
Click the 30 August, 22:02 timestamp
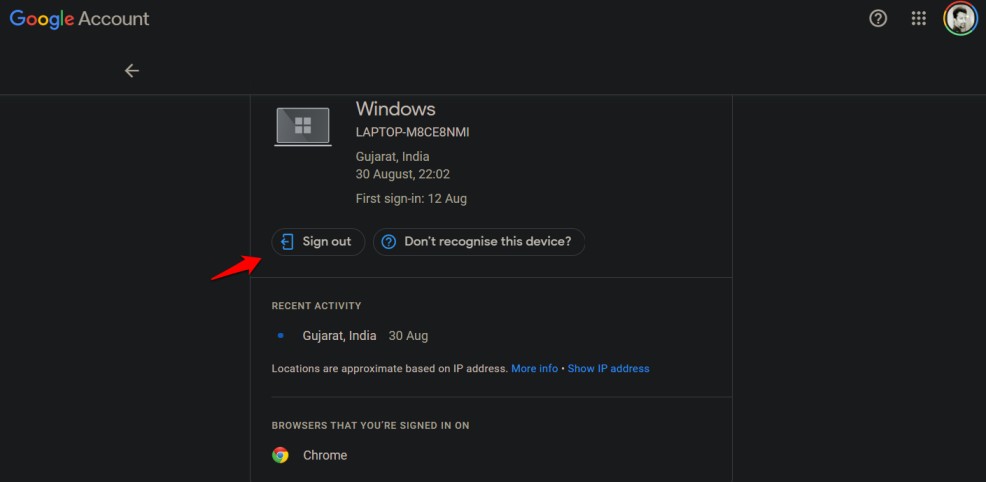[x=403, y=174]
